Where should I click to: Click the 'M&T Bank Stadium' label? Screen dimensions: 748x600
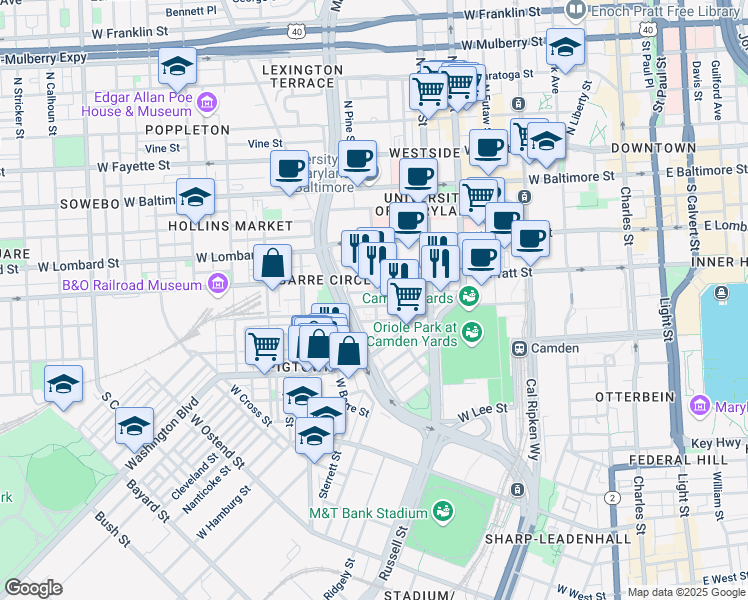click(368, 513)
